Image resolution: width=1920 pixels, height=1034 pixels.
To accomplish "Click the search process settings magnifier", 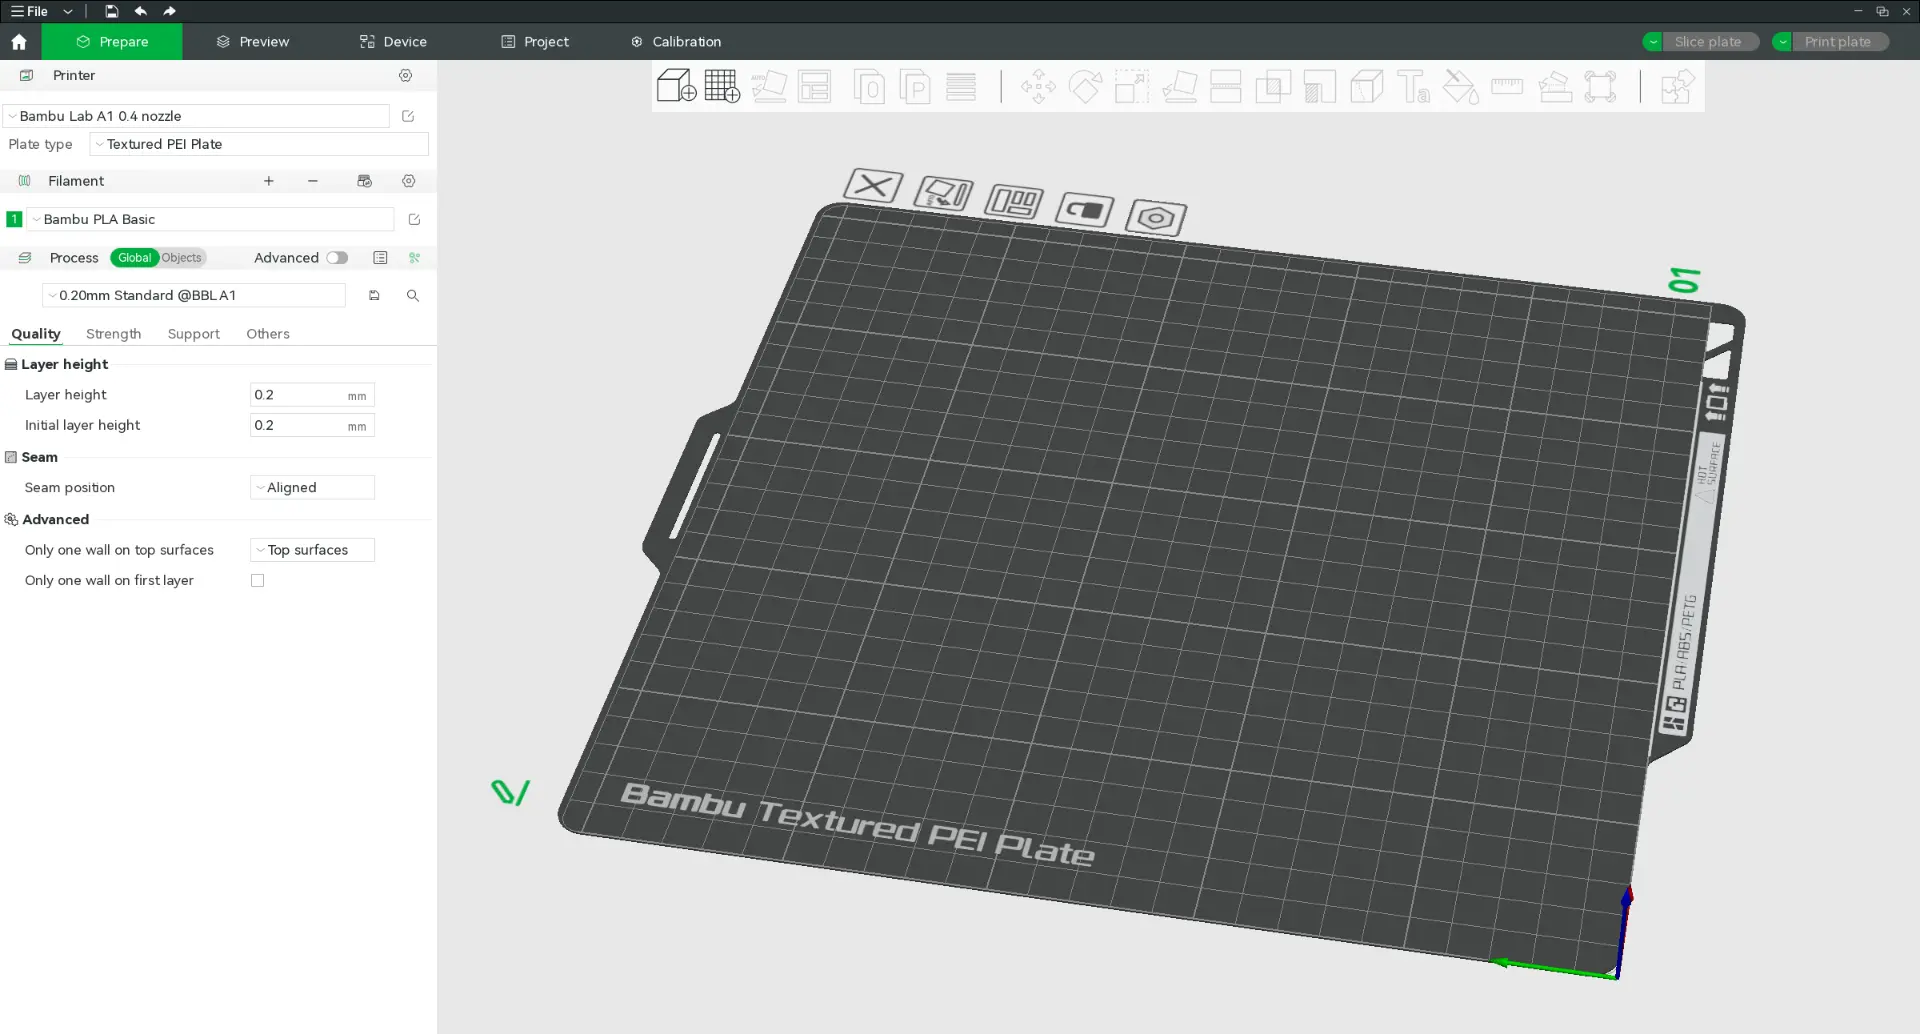I will click(x=412, y=296).
